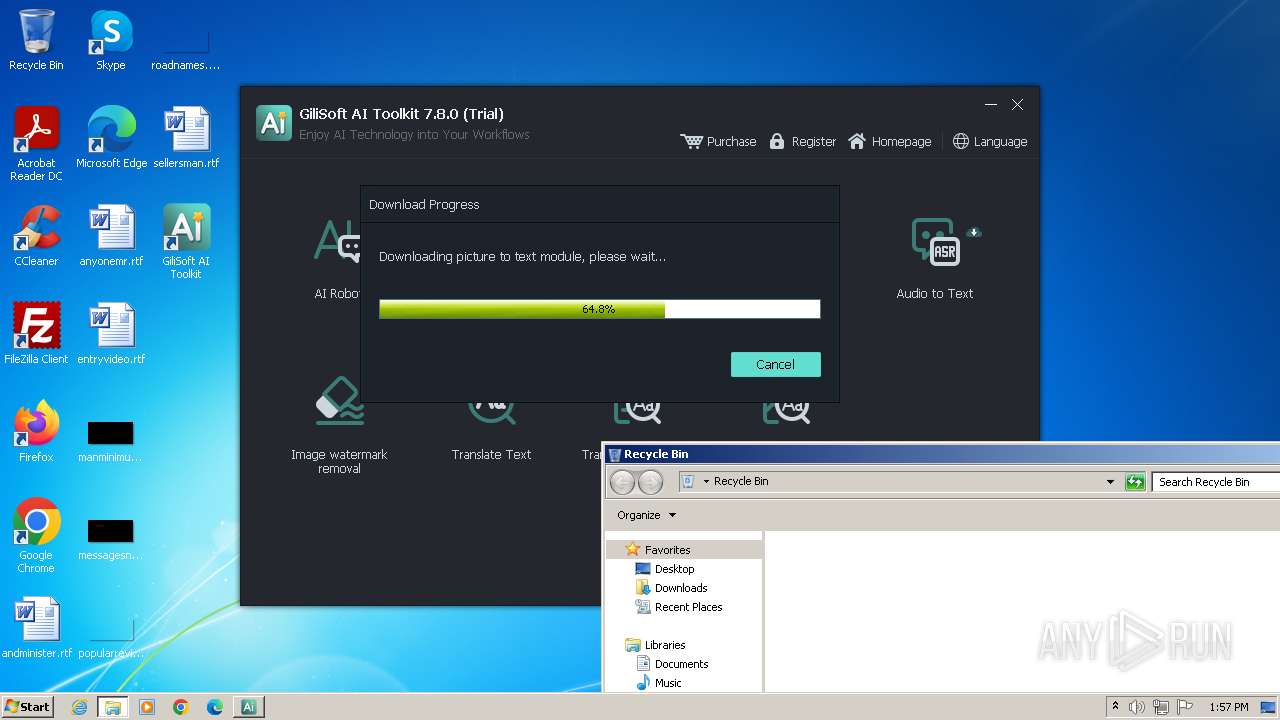
Task: Open Windows Explorer from taskbar
Action: (x=113, y=707)
